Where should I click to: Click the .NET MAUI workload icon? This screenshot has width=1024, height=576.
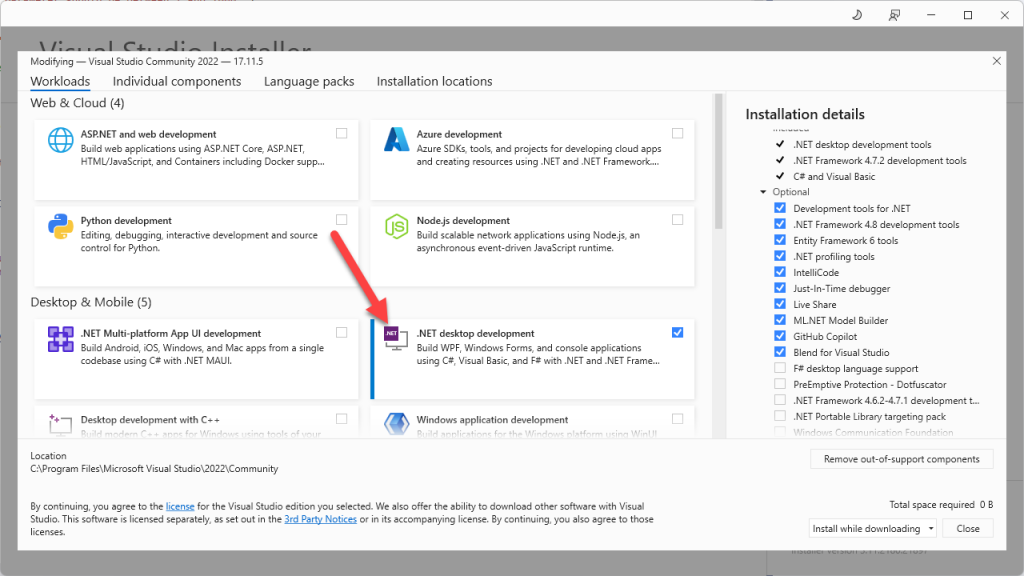pyautogui.click(x=61, y=340)
